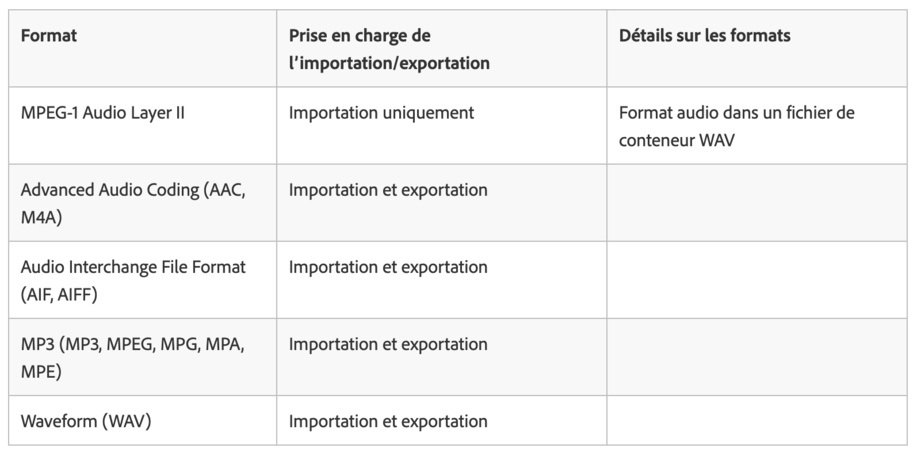Select the Audio Interchange File Format cell
Screen dimensions: 917x456
[x=132, y=280]
